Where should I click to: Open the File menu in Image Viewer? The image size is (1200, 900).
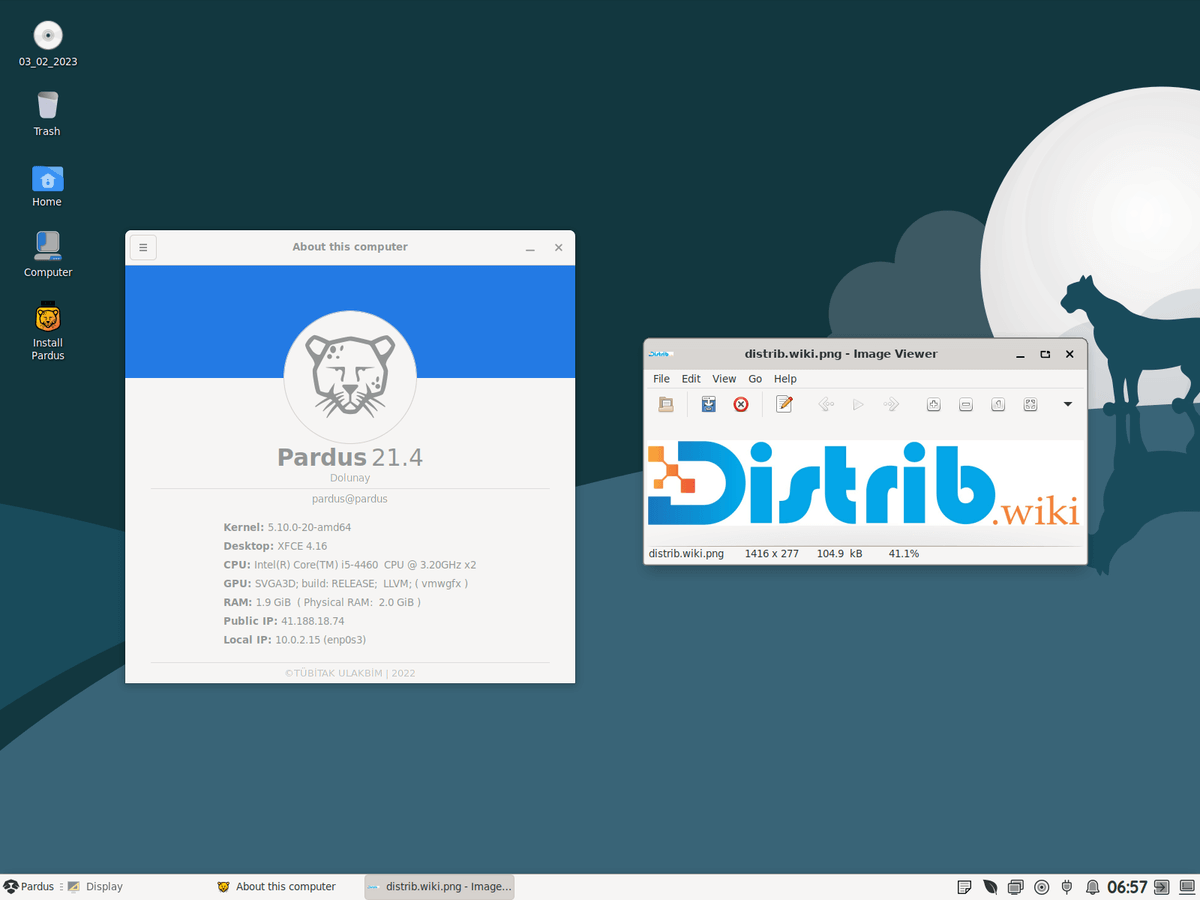[x=661, y=379]
